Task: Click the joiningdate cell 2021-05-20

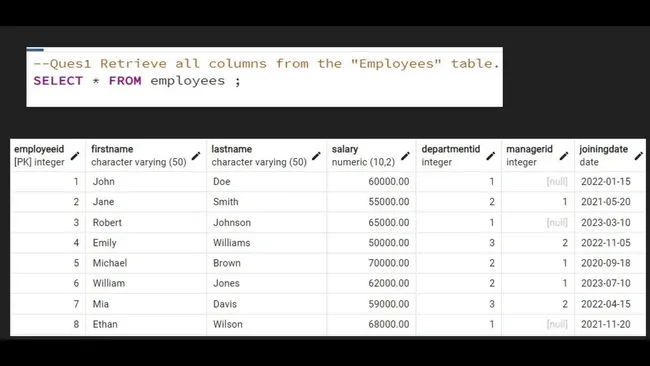Action: coord(610,202)
